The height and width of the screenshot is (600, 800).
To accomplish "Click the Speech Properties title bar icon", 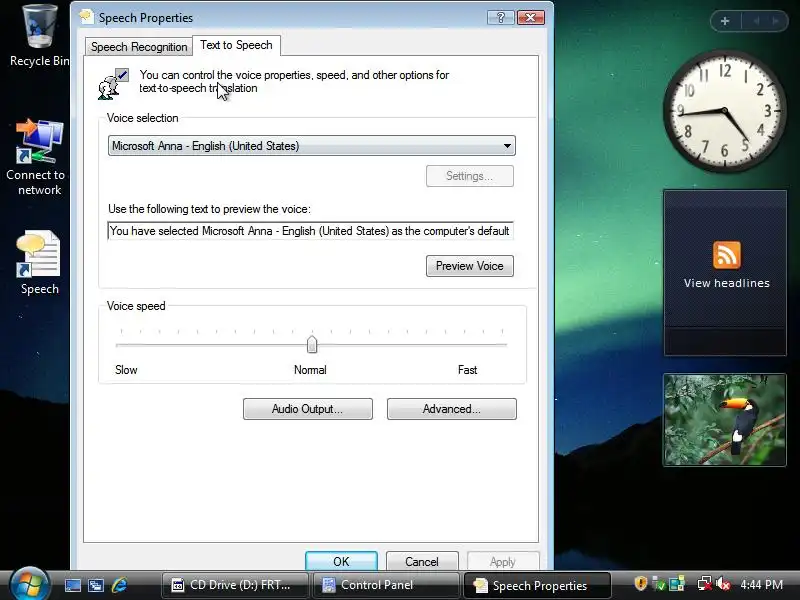I will tap(86, 17).
